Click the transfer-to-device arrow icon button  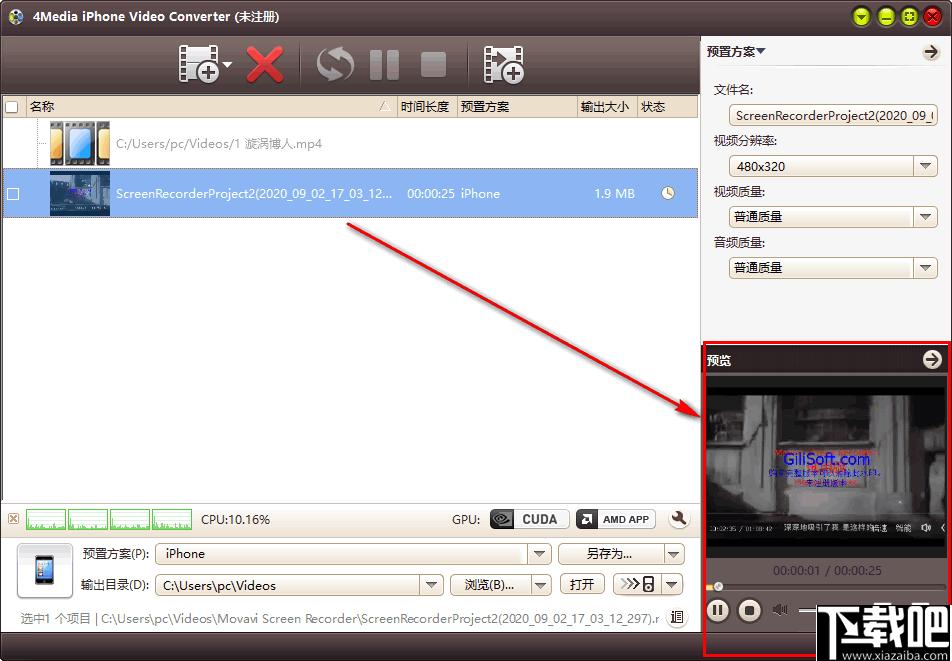click(x=638, y=585)
